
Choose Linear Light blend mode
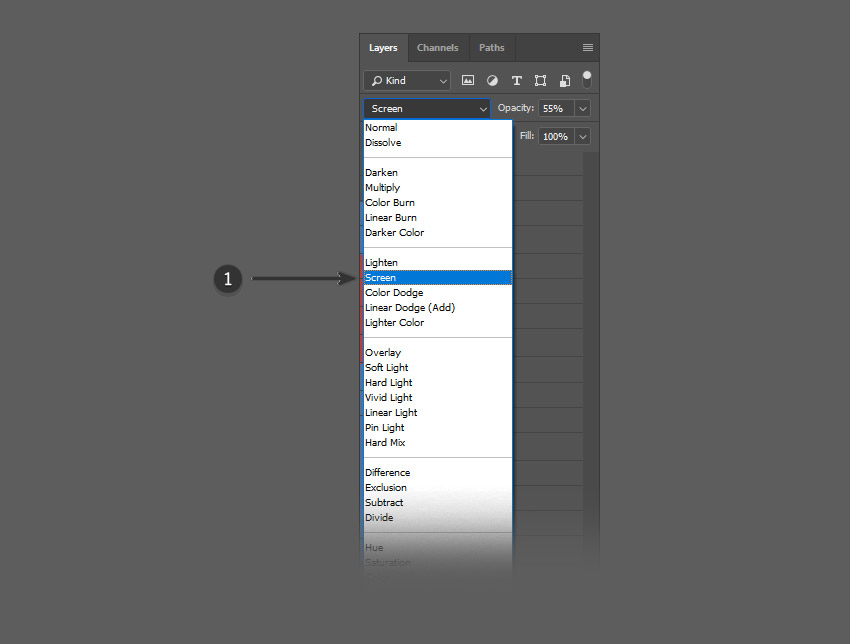click(x=438, y=413)
